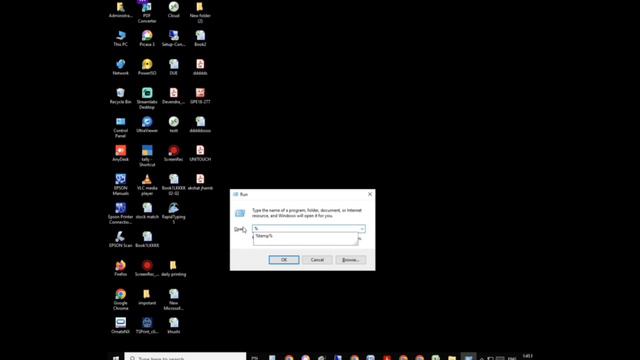Click the Browse... button in Run dialog
This screenshot has height=360, width=640.
coord(351,260)
